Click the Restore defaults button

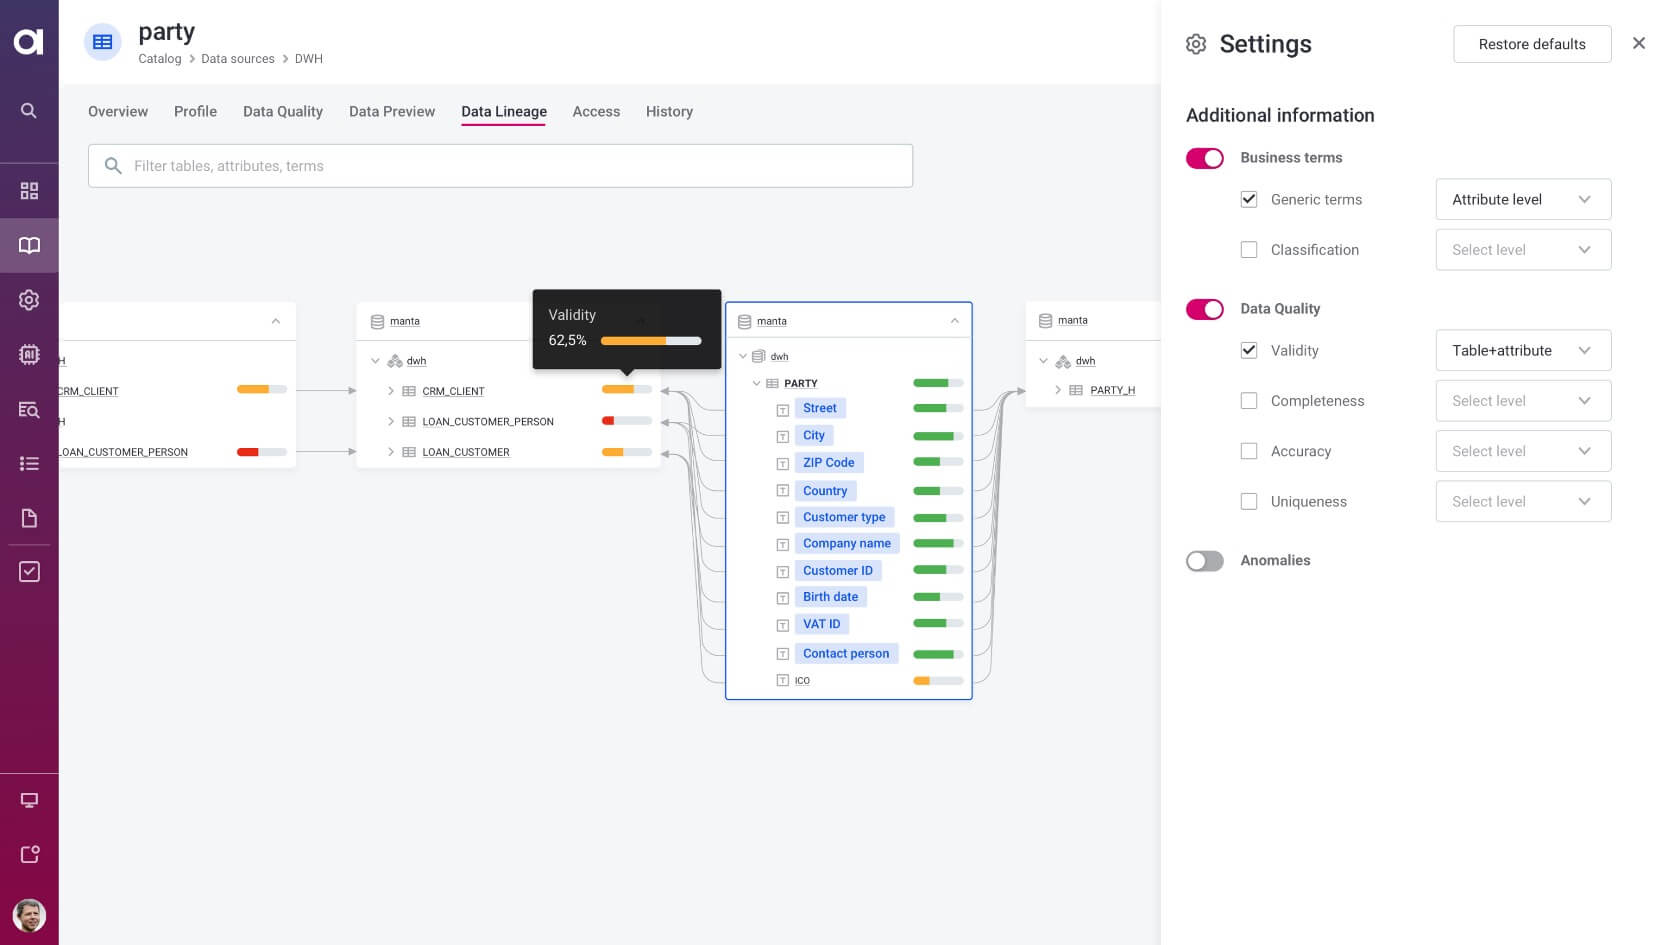pos(1531,44)
